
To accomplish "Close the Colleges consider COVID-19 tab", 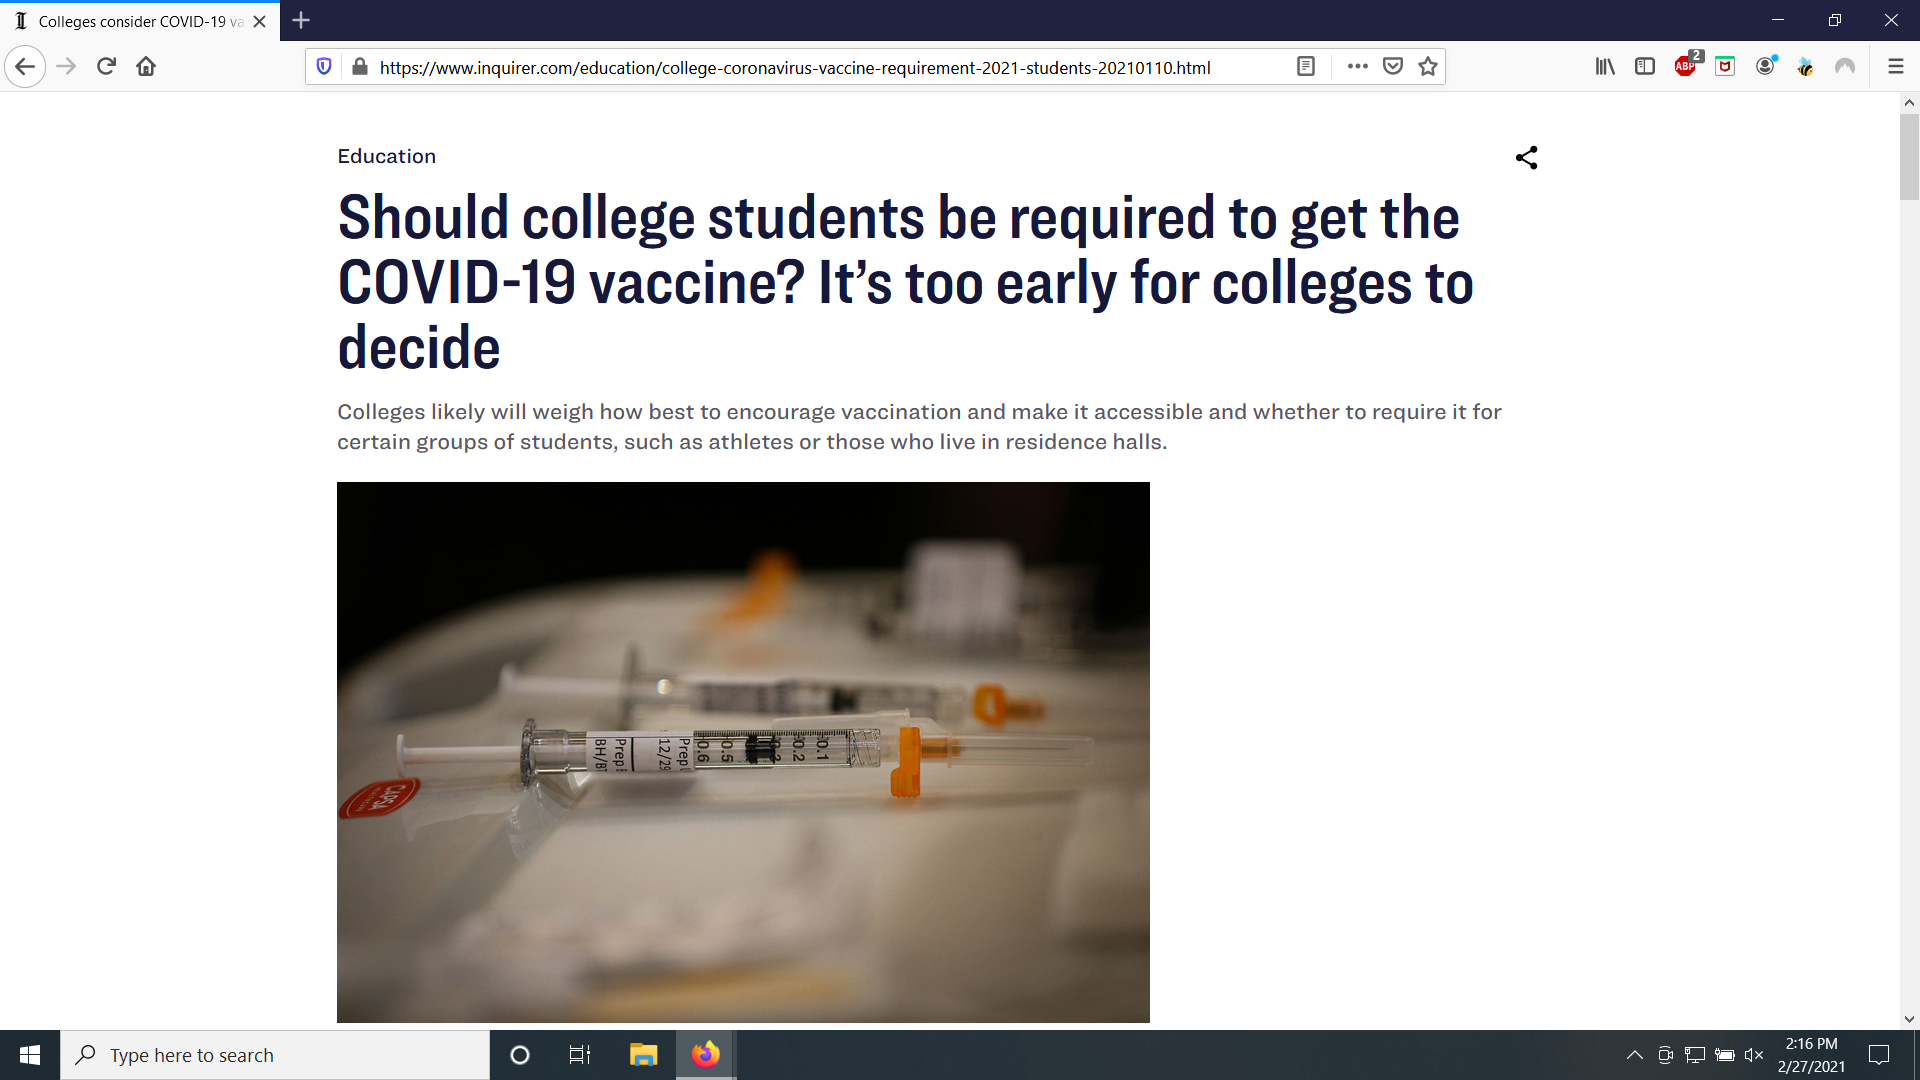I will [x=260, y=21].
